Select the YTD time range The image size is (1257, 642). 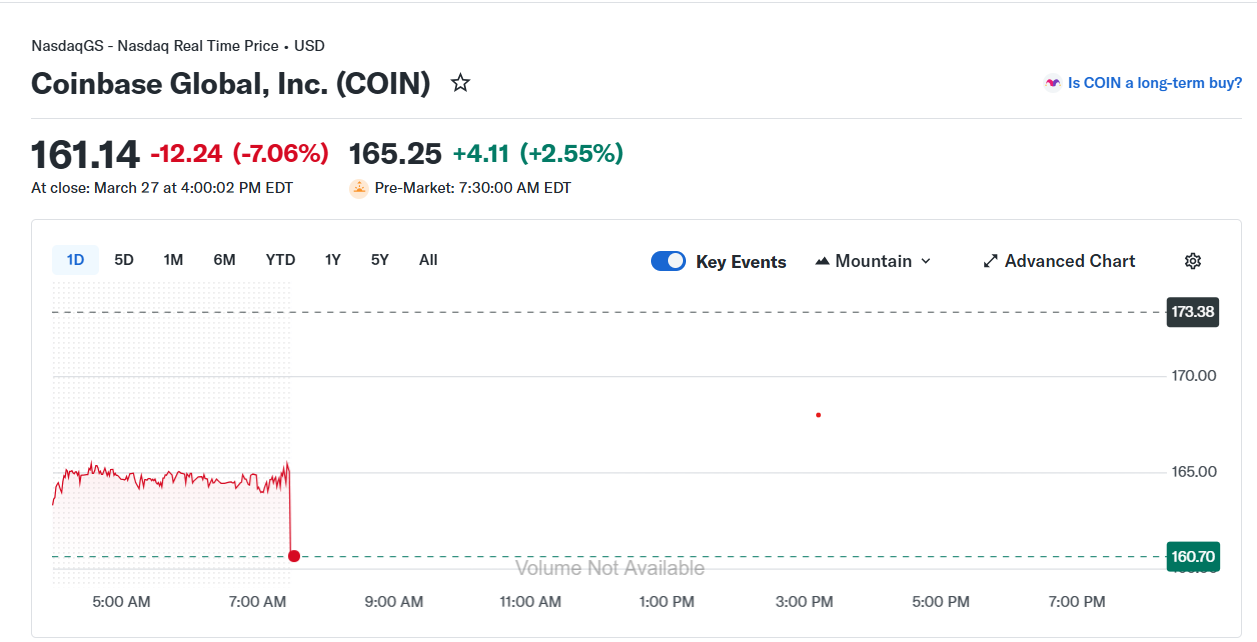[x=280, y=259]
